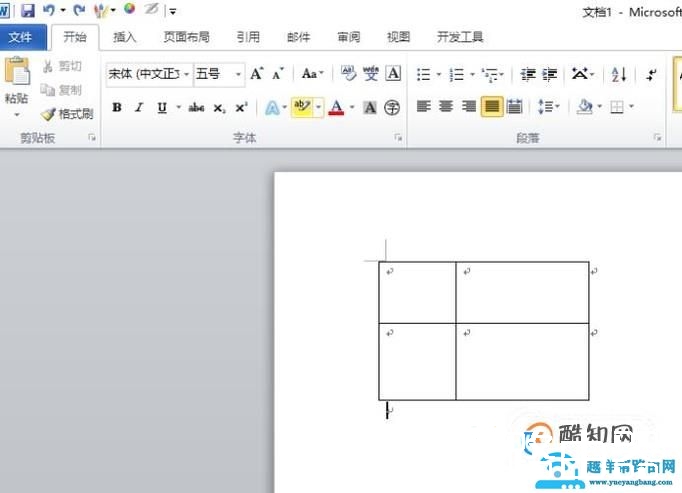Click inside the bottom-right table cell
Screen dimensions: 682x493
click(522, 362)
